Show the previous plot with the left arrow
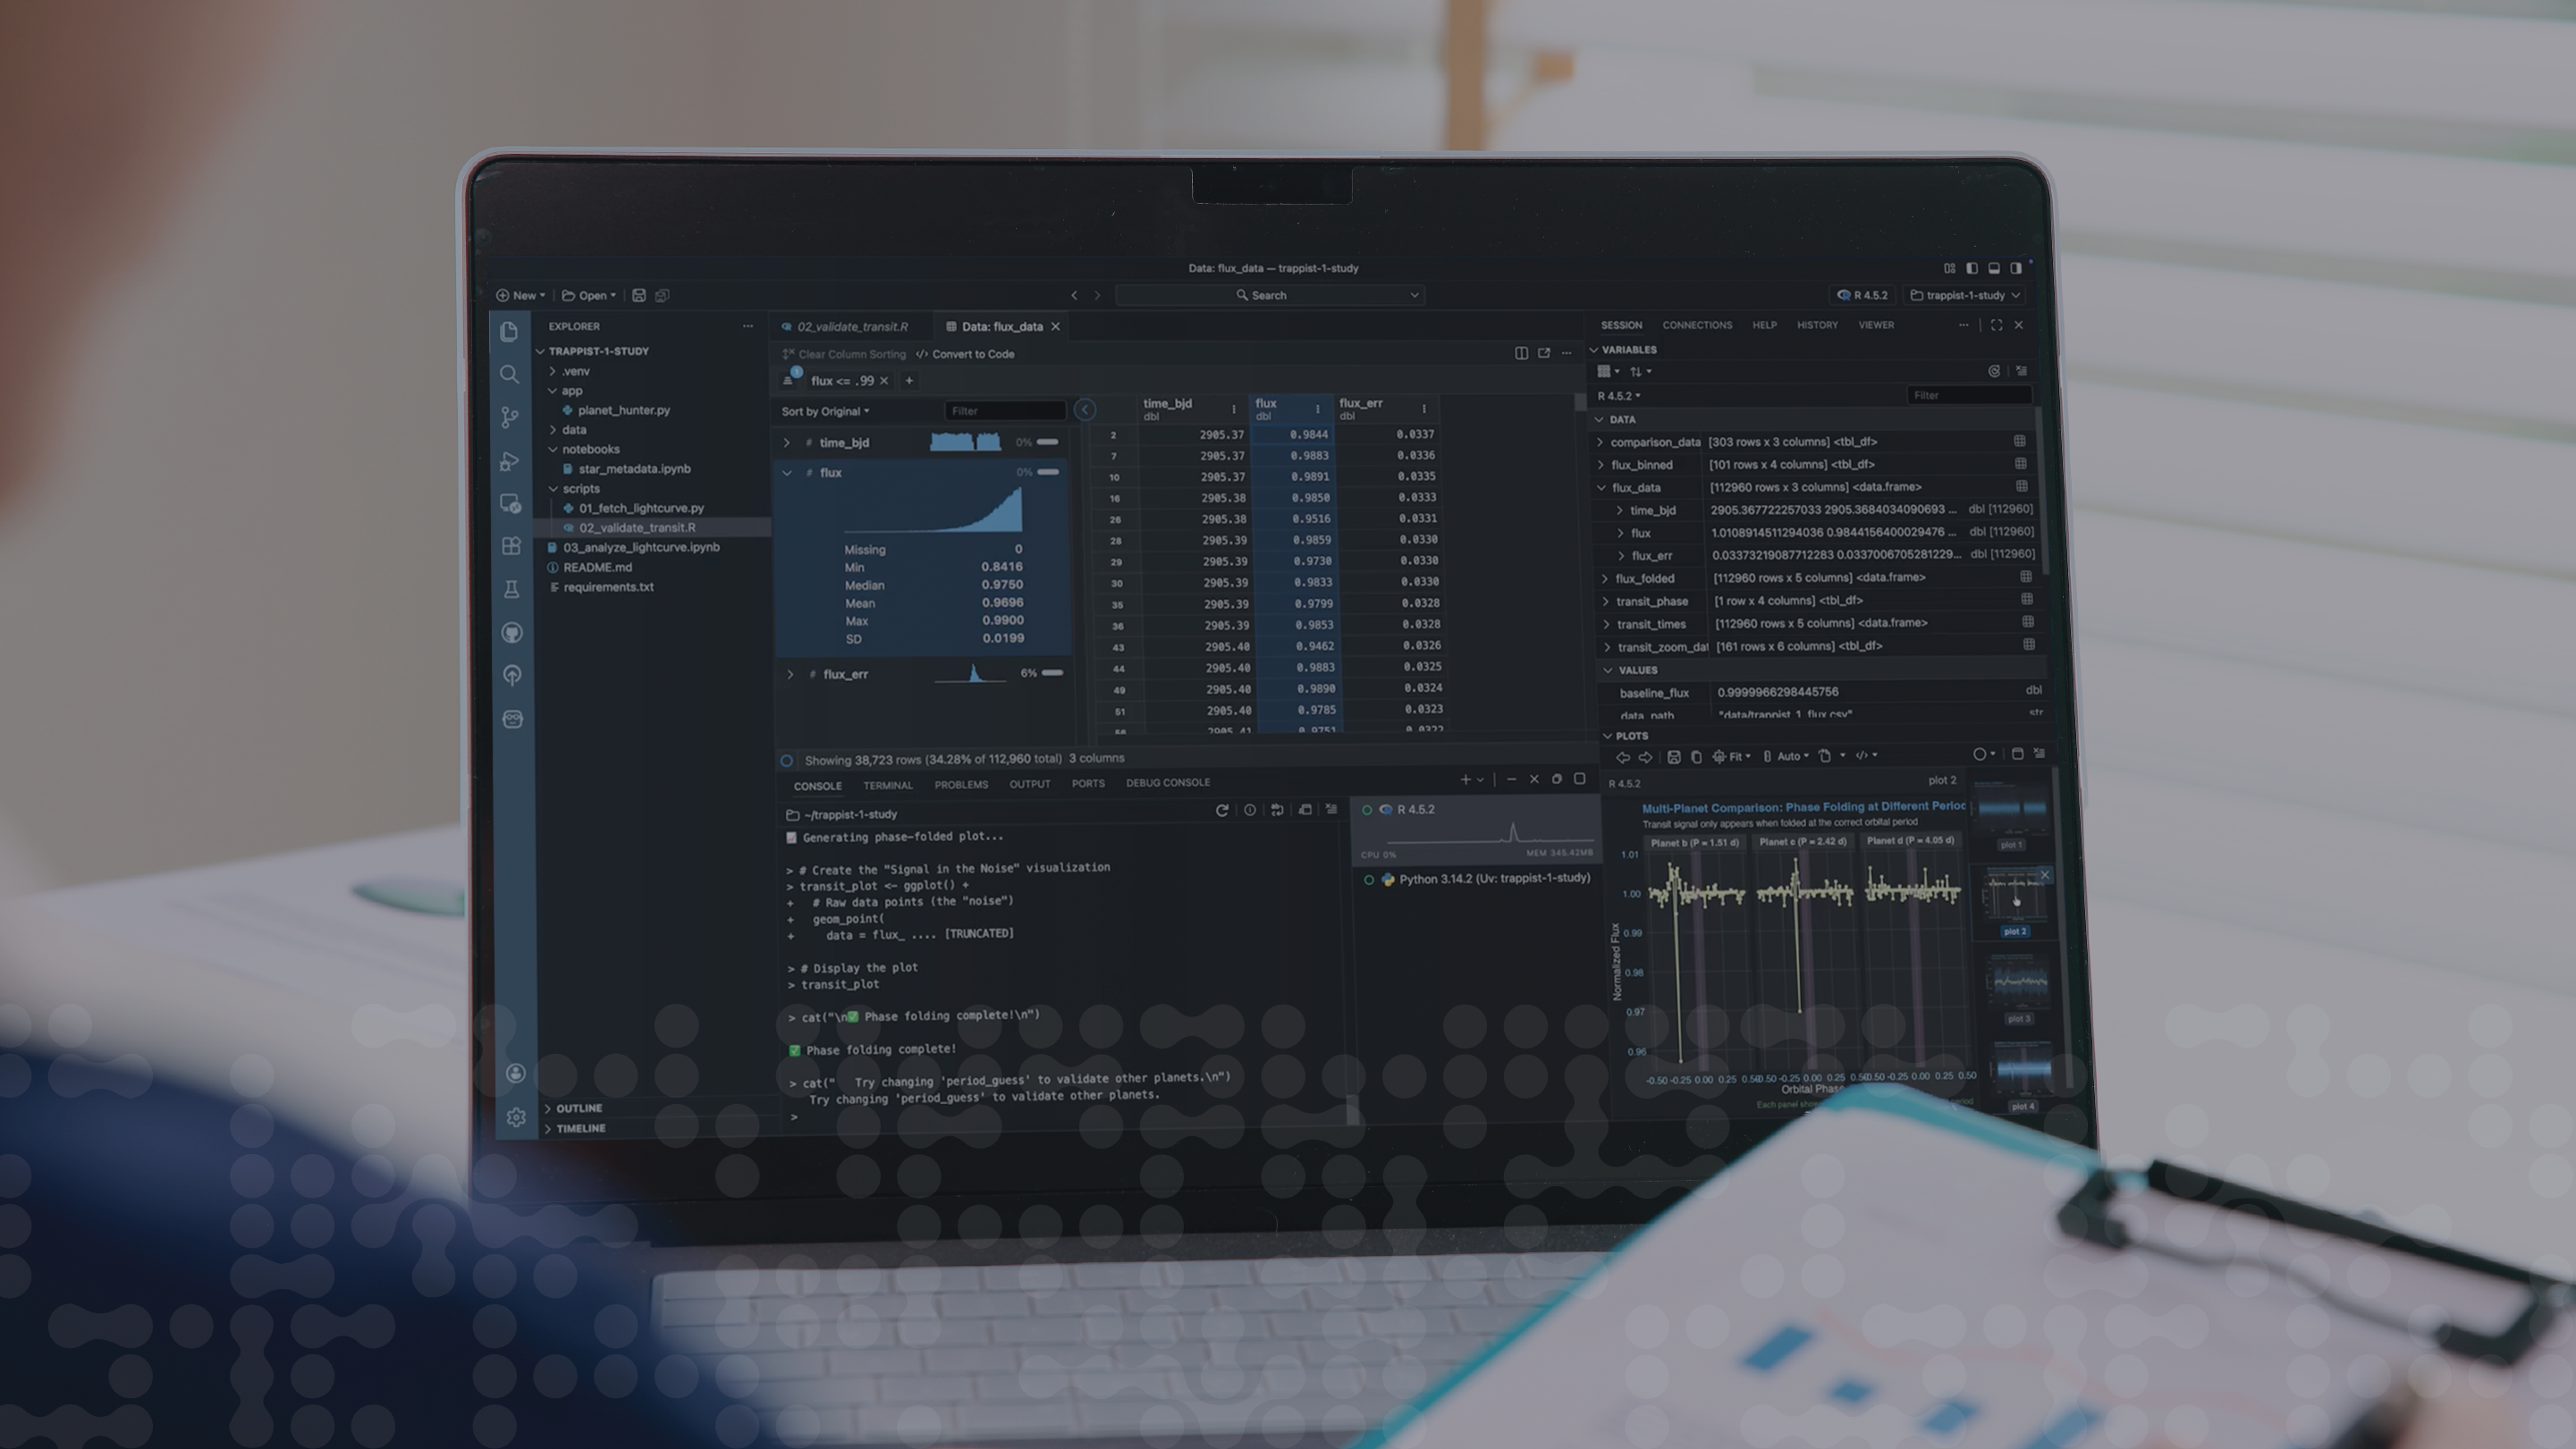Viewport: 2576px width, 1449px height. click(x=1623, y=756)
